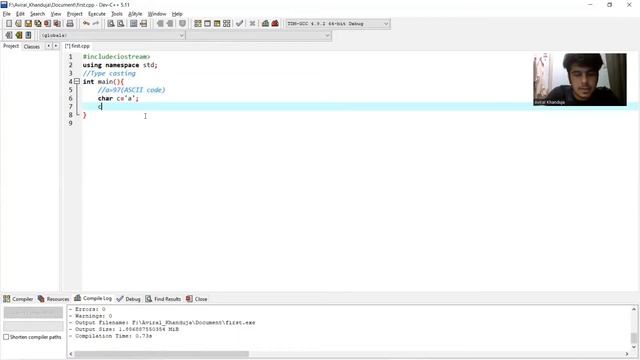Click the Goto line toolbar icon
This screenshot has height=360, width=640.
click(x=143, y=24)
